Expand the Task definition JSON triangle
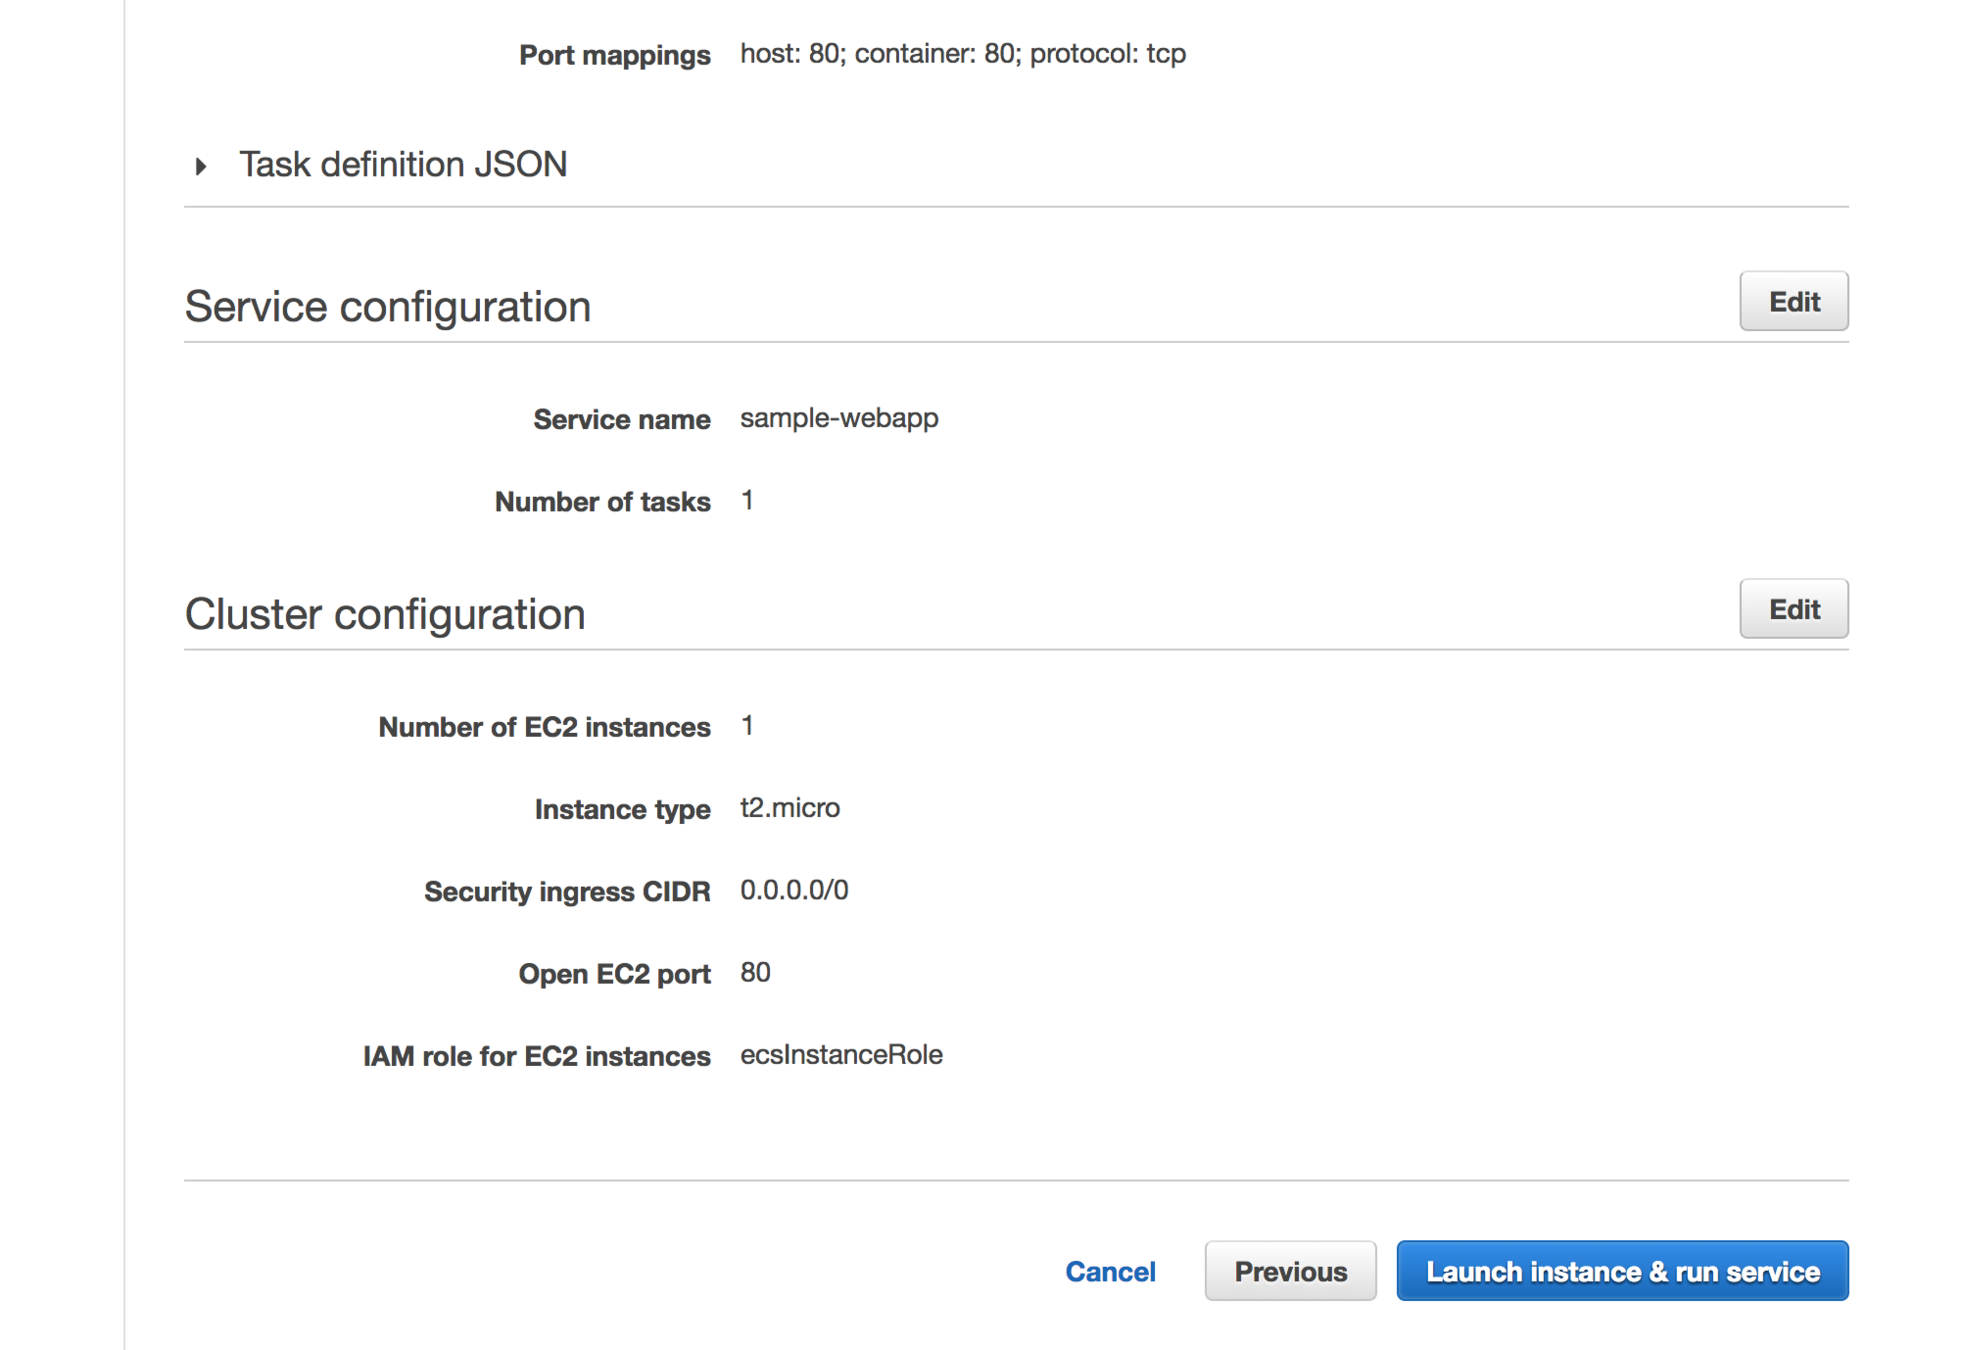 coord(201,166)
